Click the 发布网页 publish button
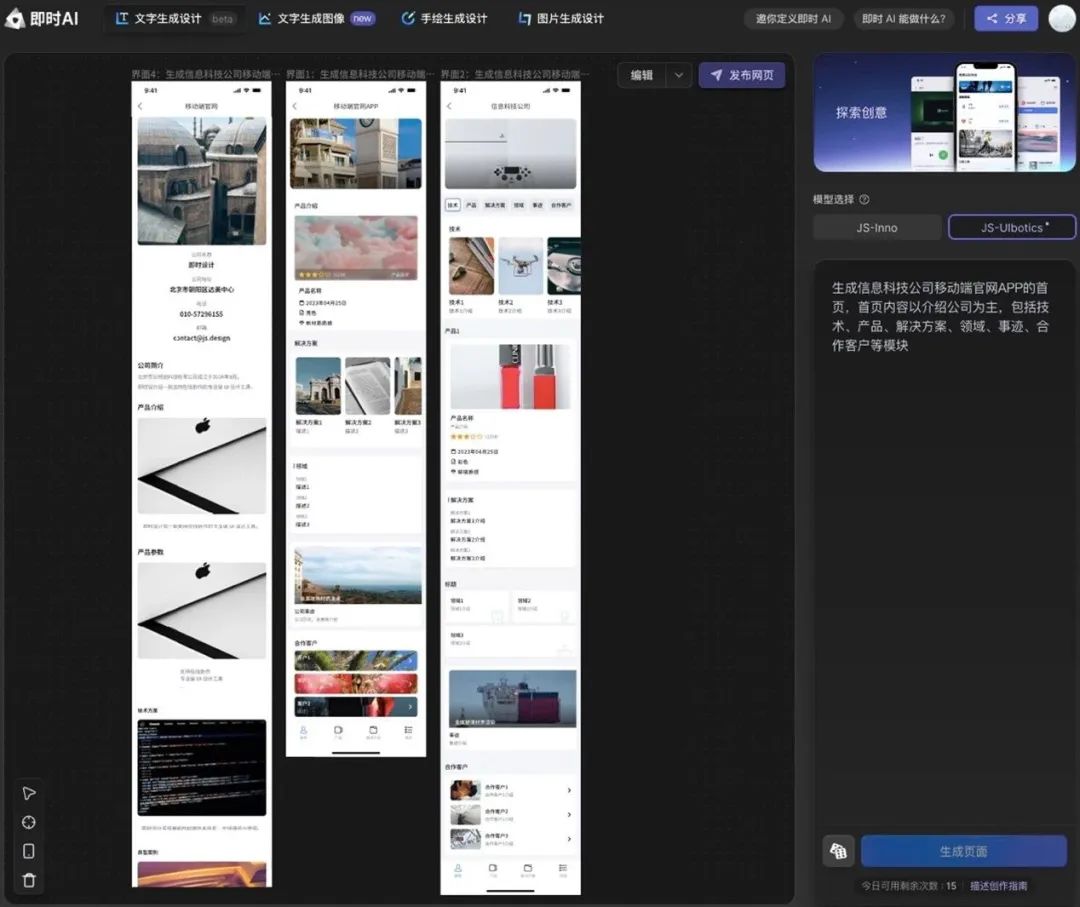Image resolution: width=1080 pixels, height=907 pixels. click(742, 75)
